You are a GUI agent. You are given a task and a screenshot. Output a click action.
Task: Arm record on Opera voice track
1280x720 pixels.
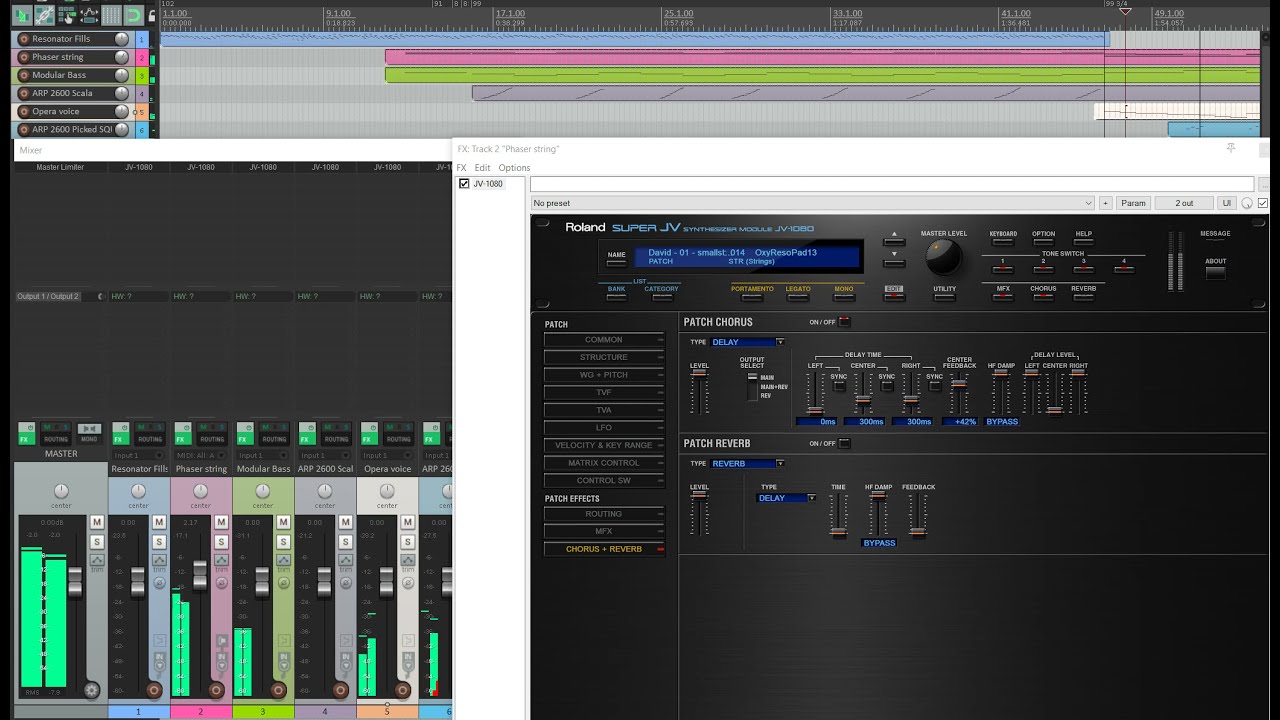click(24, 111)
